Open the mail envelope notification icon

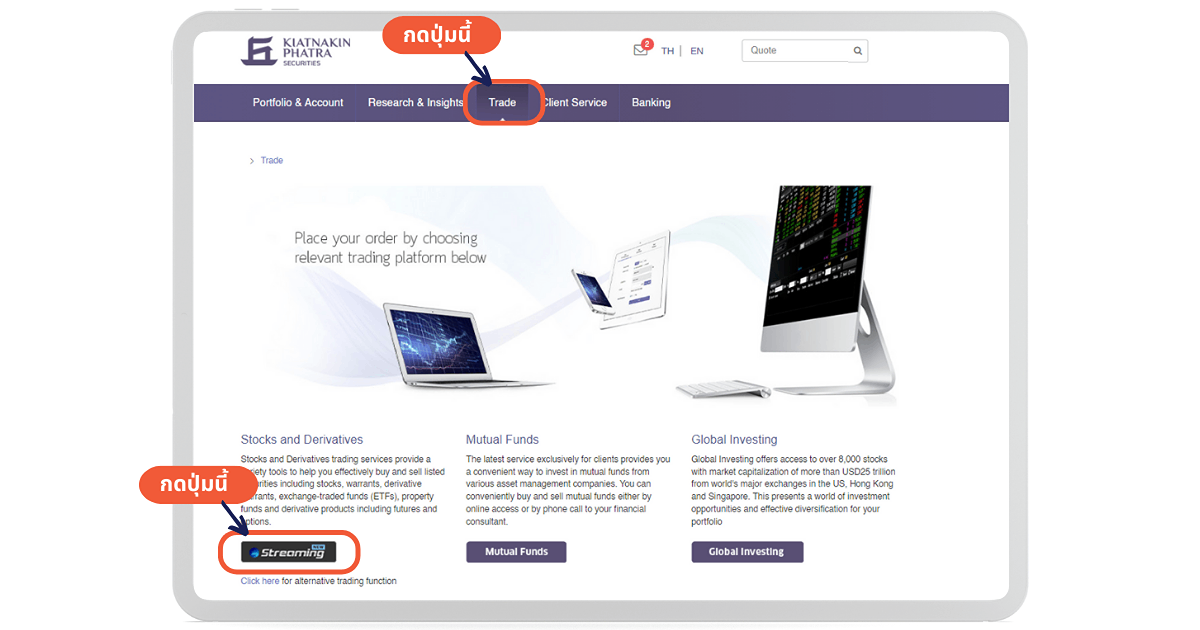click(641, 50)
